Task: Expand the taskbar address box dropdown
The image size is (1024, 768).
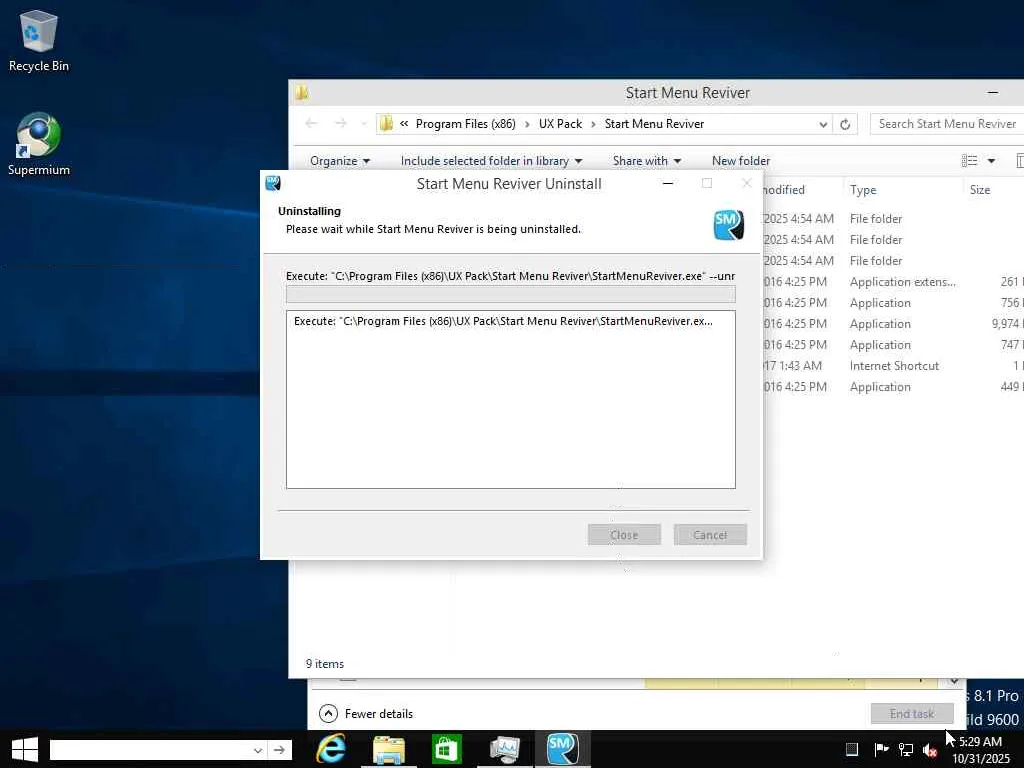Action: click(x=258, y=750)
